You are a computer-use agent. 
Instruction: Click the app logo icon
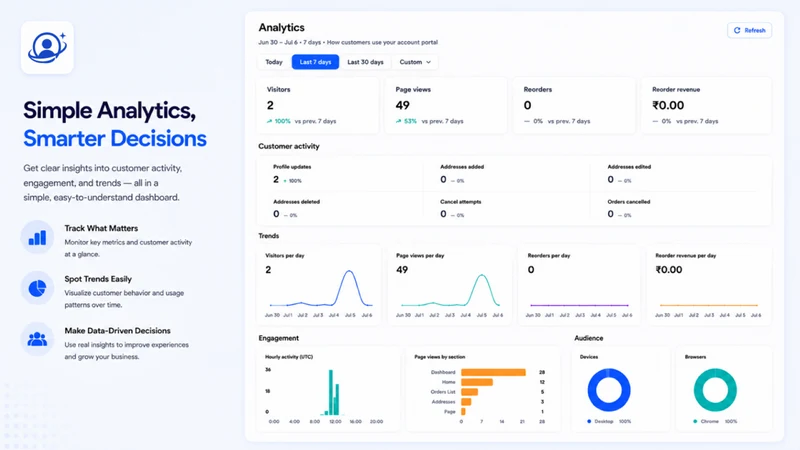(x=47, y=47)
